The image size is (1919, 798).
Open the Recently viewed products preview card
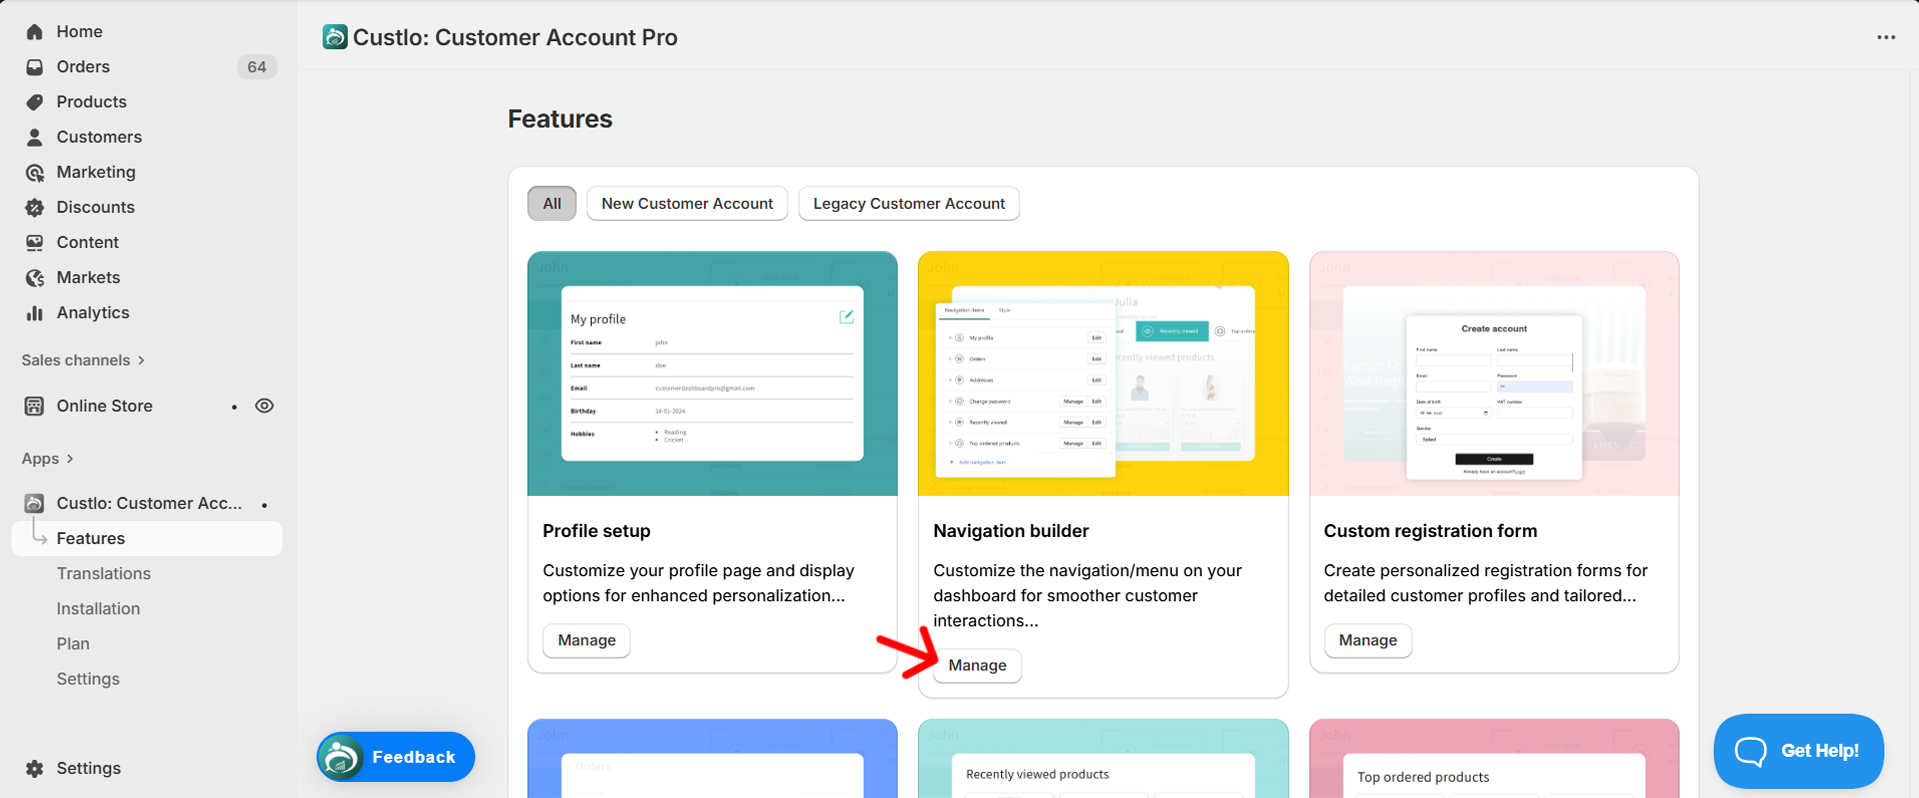pyautogui.click(x=1103, y=759)
